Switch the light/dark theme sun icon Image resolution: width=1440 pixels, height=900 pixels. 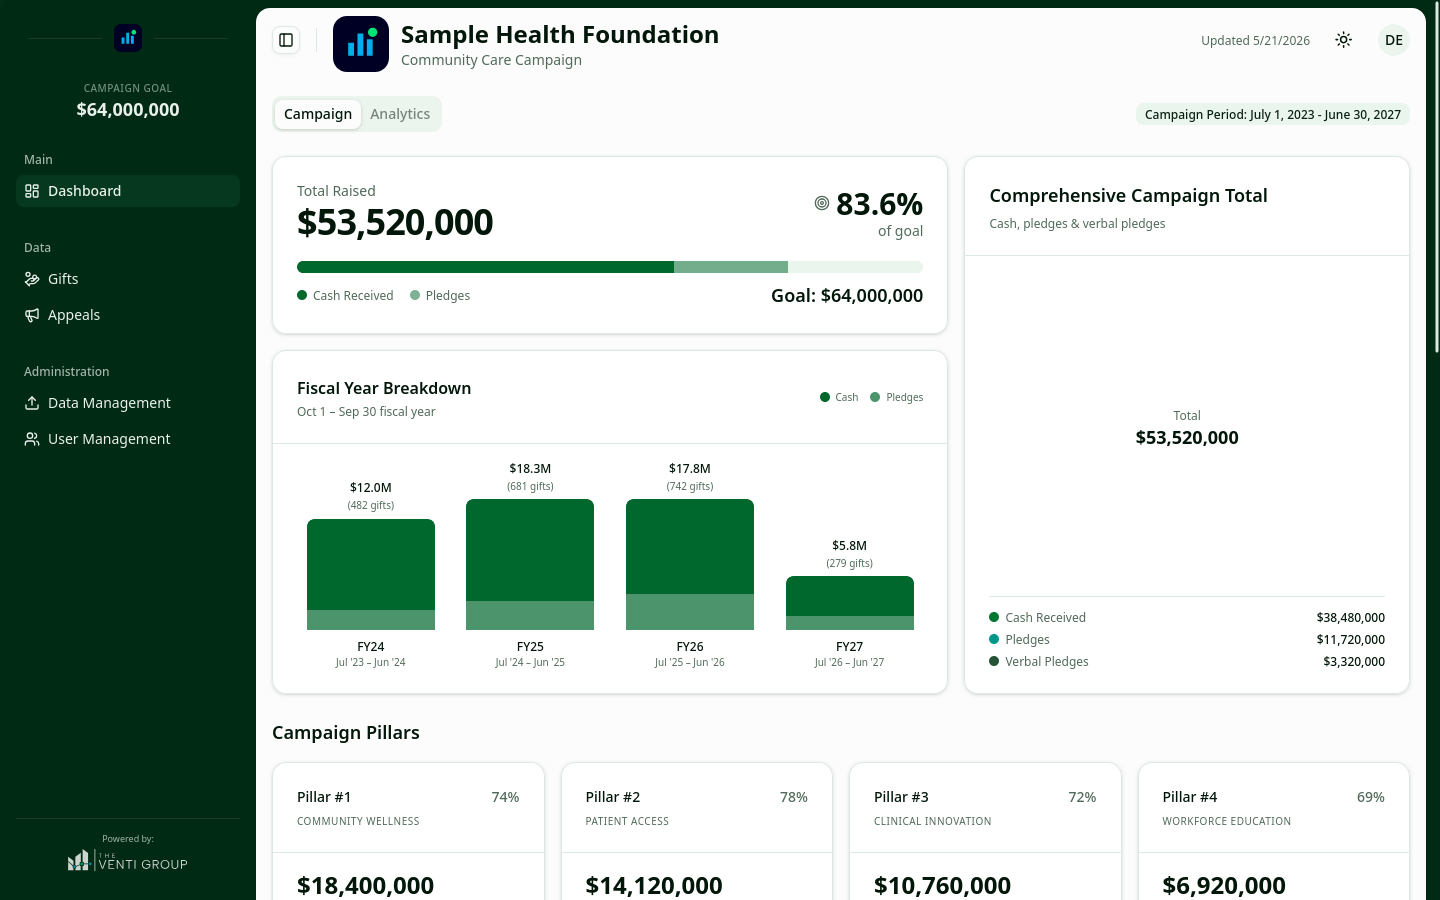[x=1344, y=40]
